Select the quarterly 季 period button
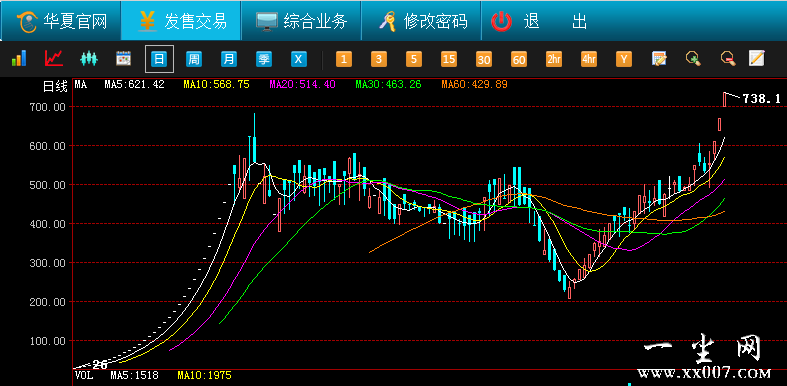 (x=264, y=59)
